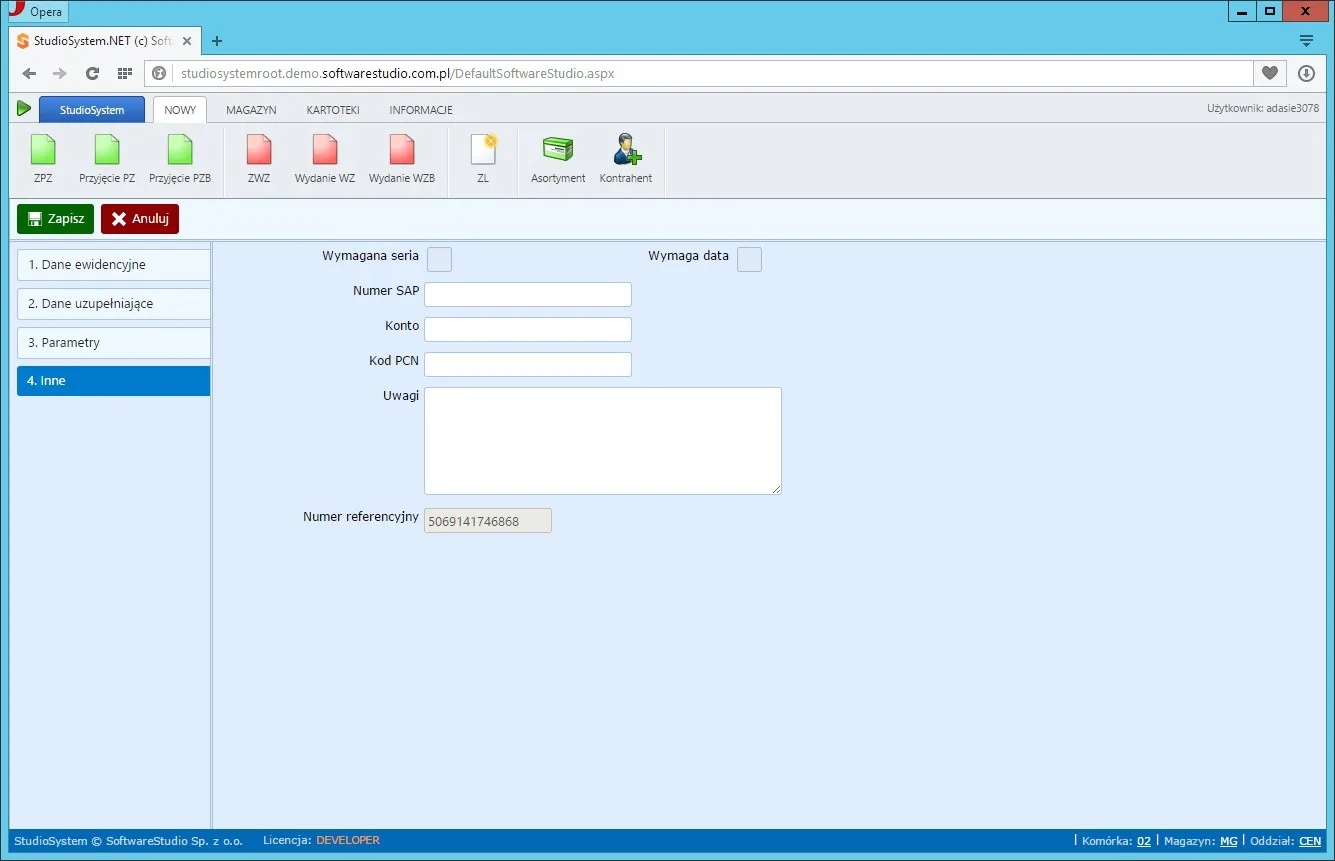Select the 3. Parametry section
Image resolution: width=1335 pixels, height=861 pixels.
pos(114,343)
